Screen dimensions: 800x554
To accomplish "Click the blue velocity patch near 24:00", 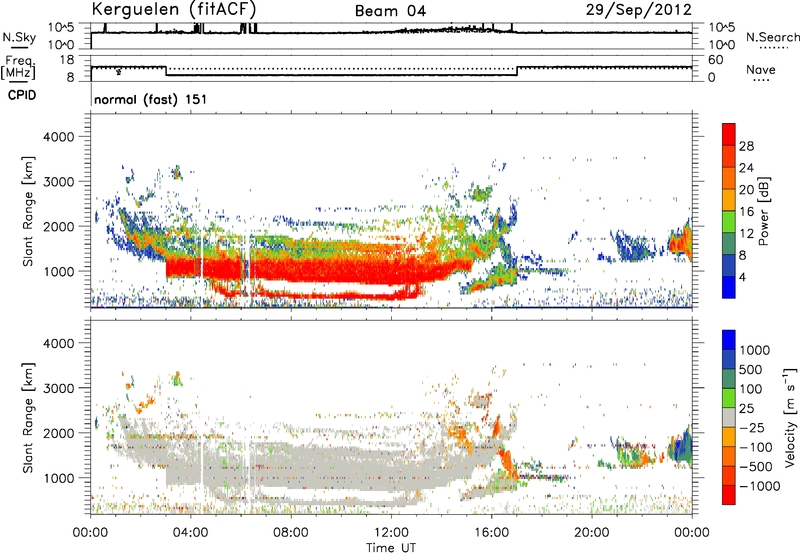I will (x=682, y=448).
